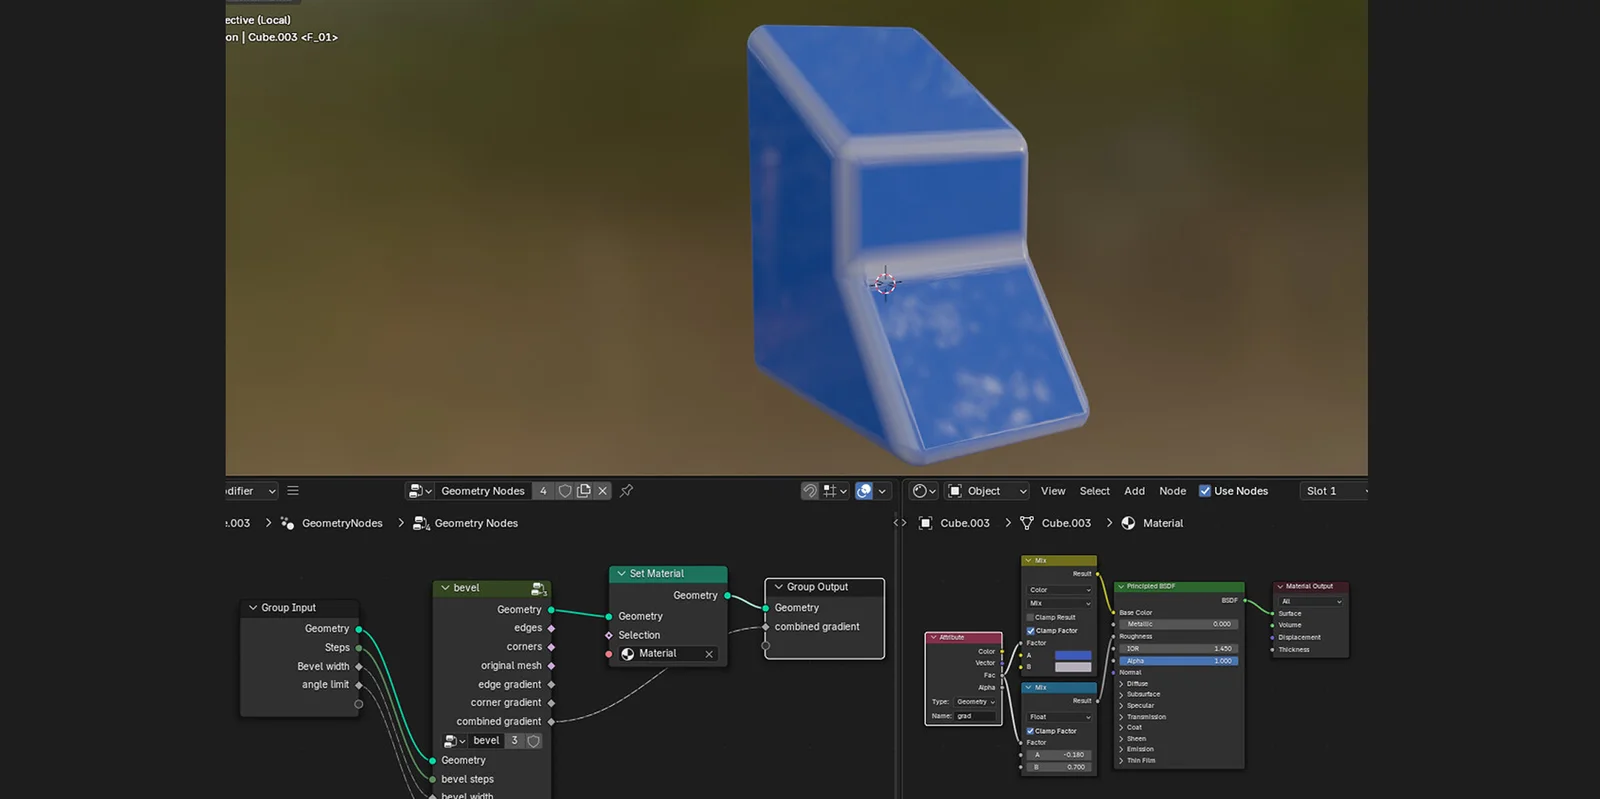Open the Mix blend mode dropdown
Viewport: 1600px width, 799px height.
pyautogui.click(x=1060, y=603)
